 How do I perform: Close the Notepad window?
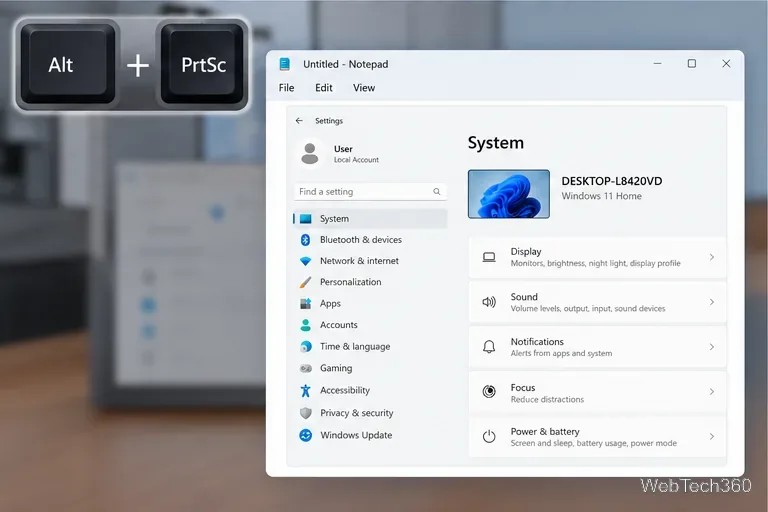click(726, 64)
